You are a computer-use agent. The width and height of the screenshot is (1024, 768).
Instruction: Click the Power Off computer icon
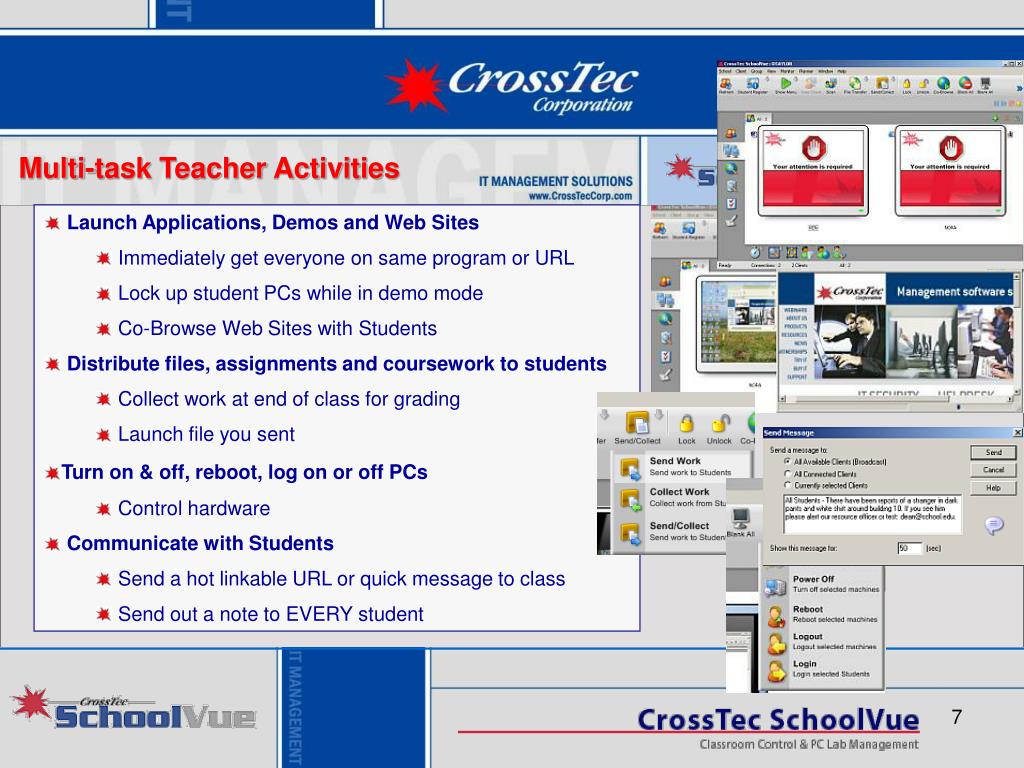pos(775,586)
